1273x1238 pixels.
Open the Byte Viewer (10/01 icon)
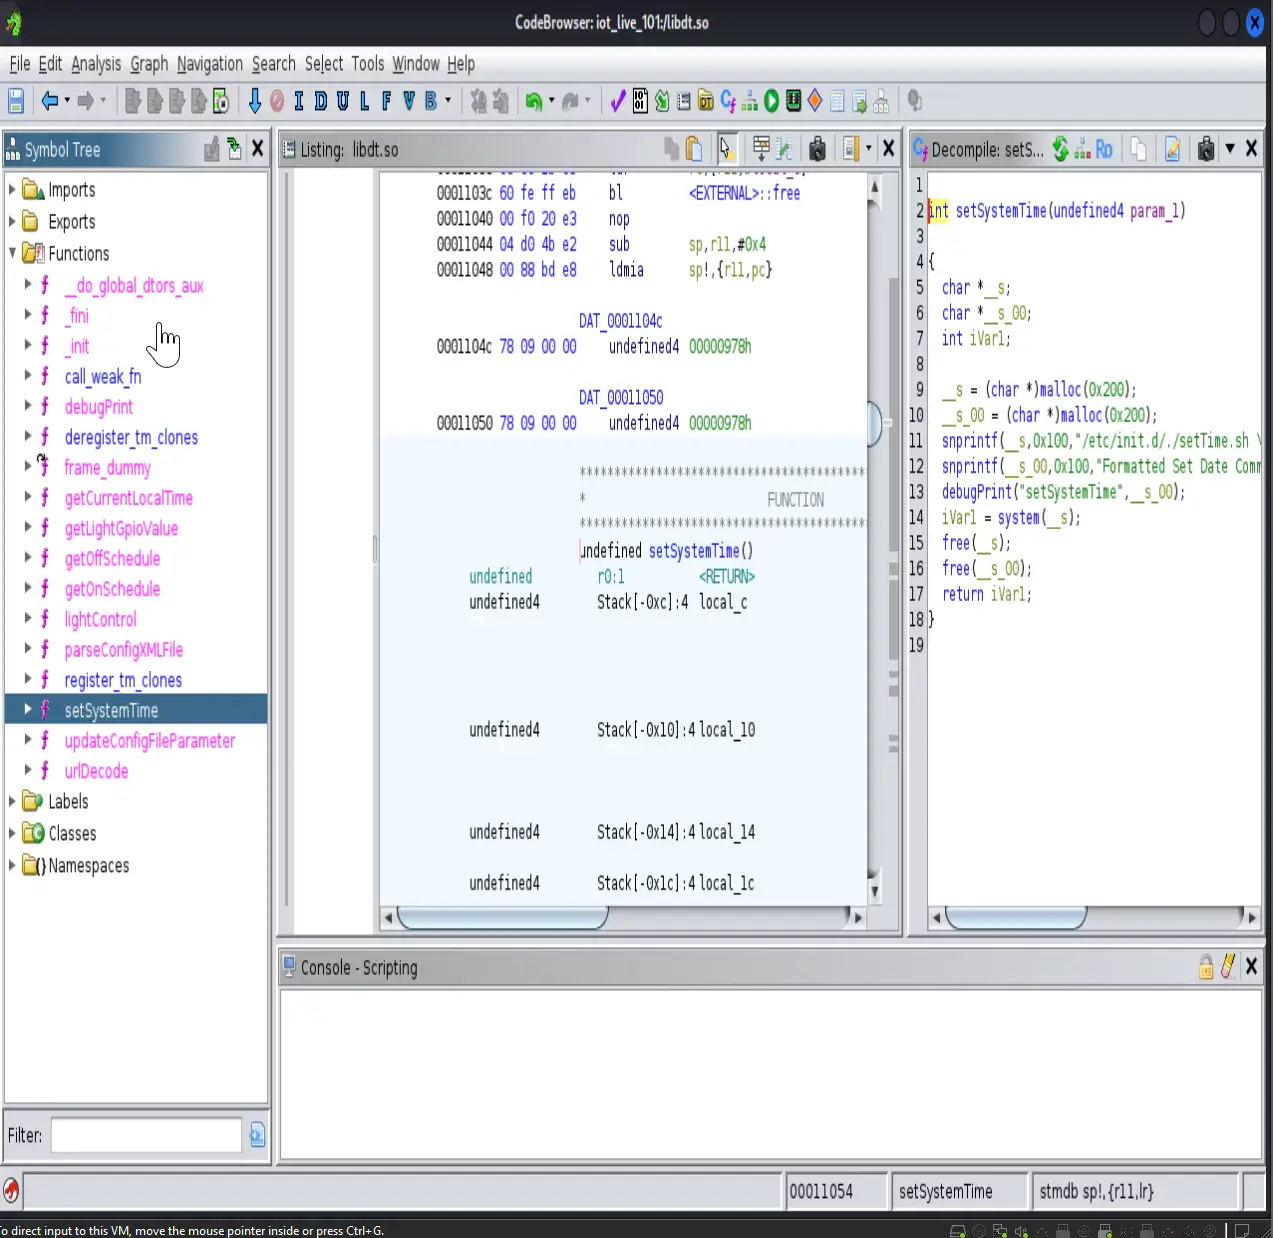[x=638, y=100]
